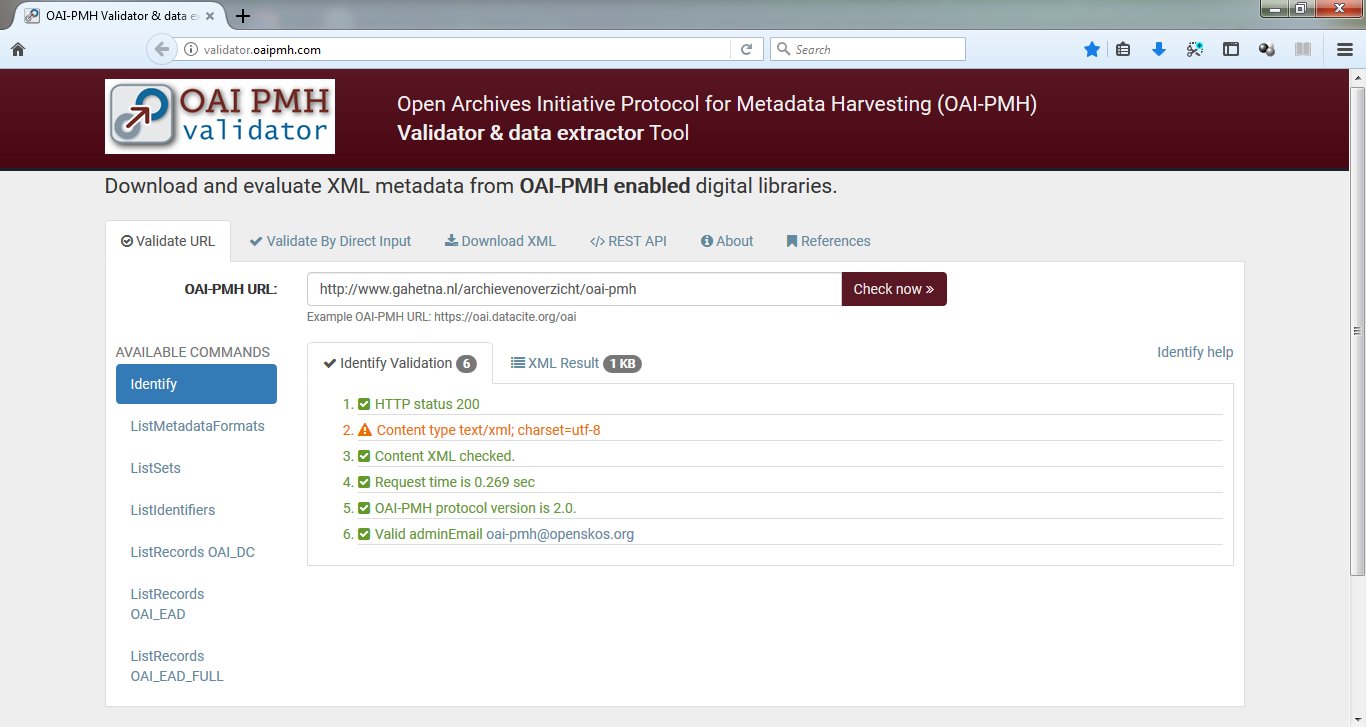Click green check icon beside Request time

pos(364,482)
